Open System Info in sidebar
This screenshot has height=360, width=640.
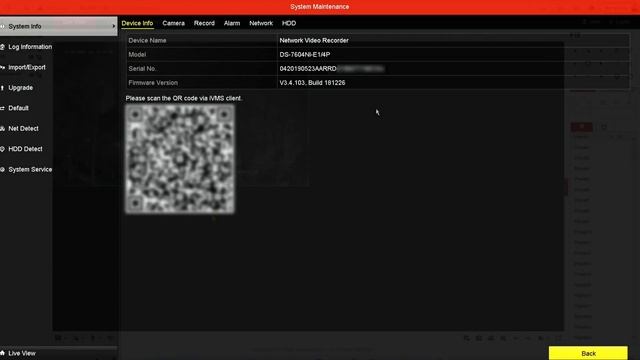[58, 26]
